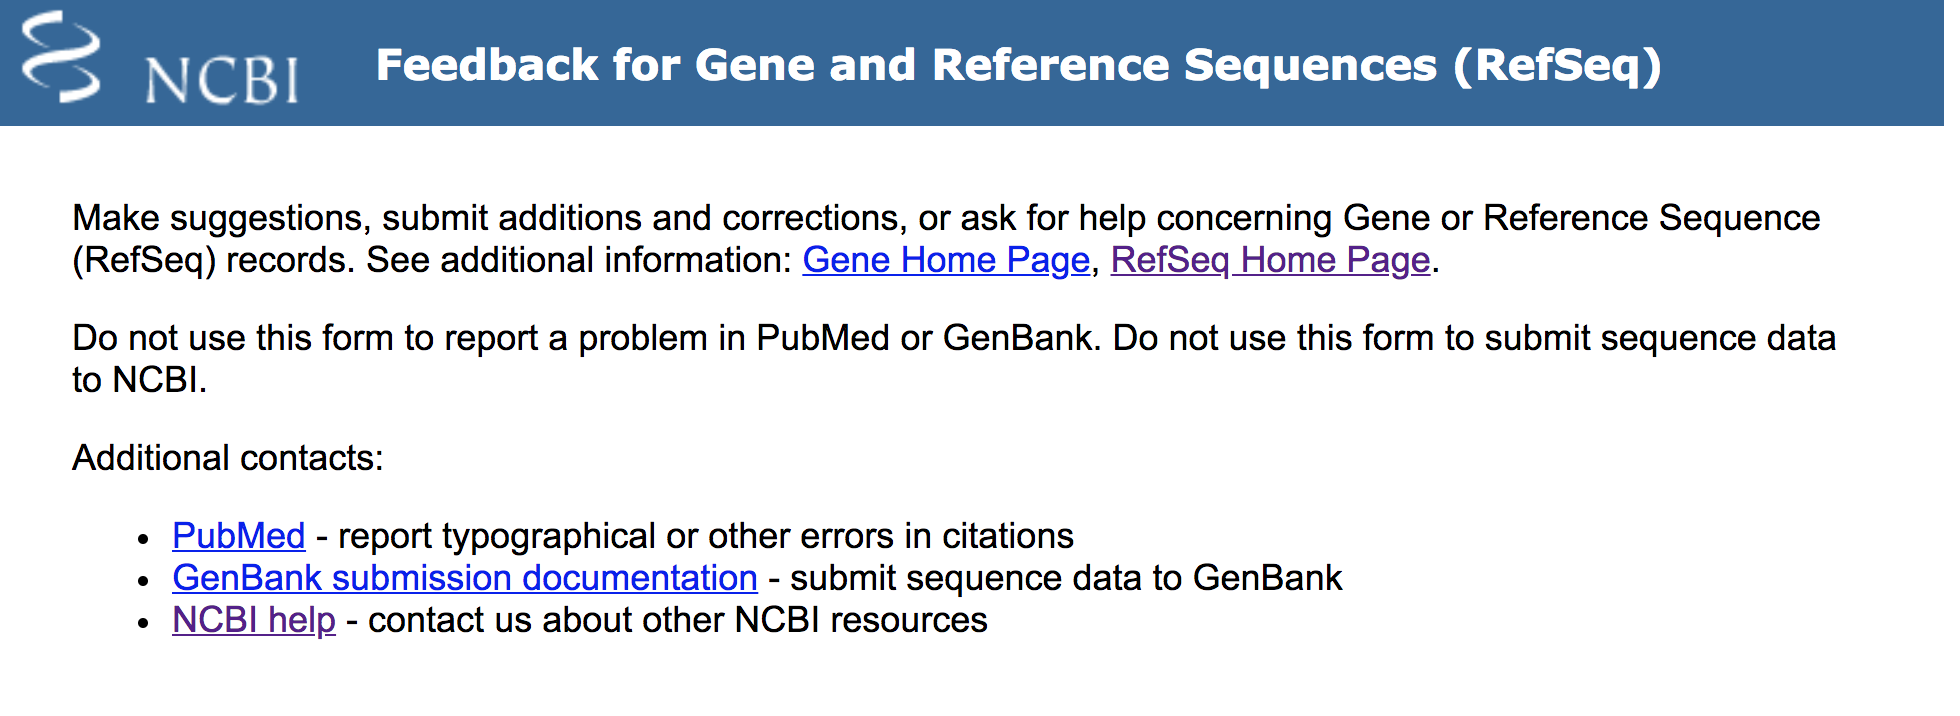Open the GenBank submission documentation link
Viewport: 1960px width, 716px height.
point(464,579)
